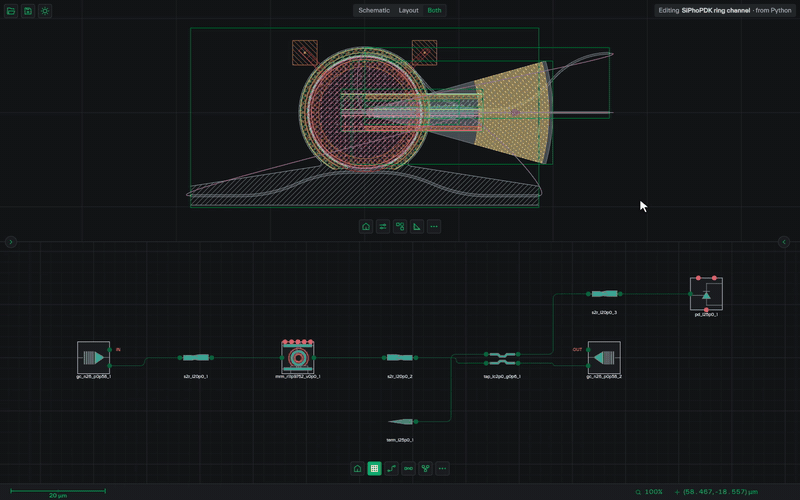800x500 pixels.
Task: Click the circular ring structure in layout
Action: coord(364,109)
